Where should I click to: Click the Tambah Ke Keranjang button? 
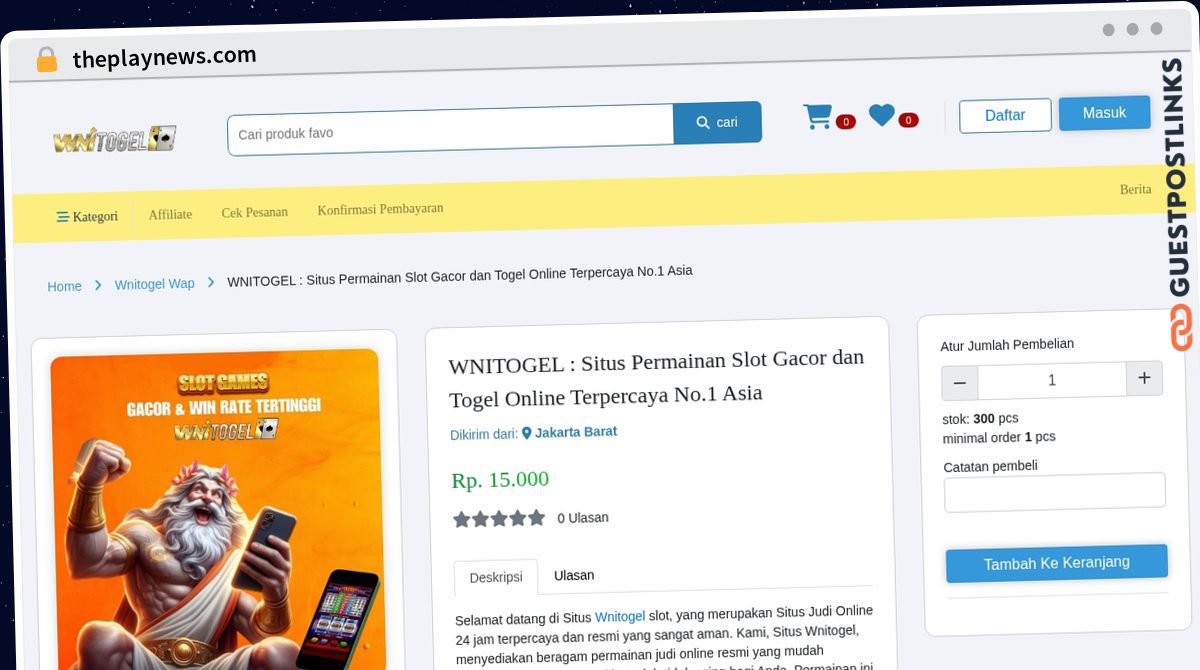(x=1057, y=563)
